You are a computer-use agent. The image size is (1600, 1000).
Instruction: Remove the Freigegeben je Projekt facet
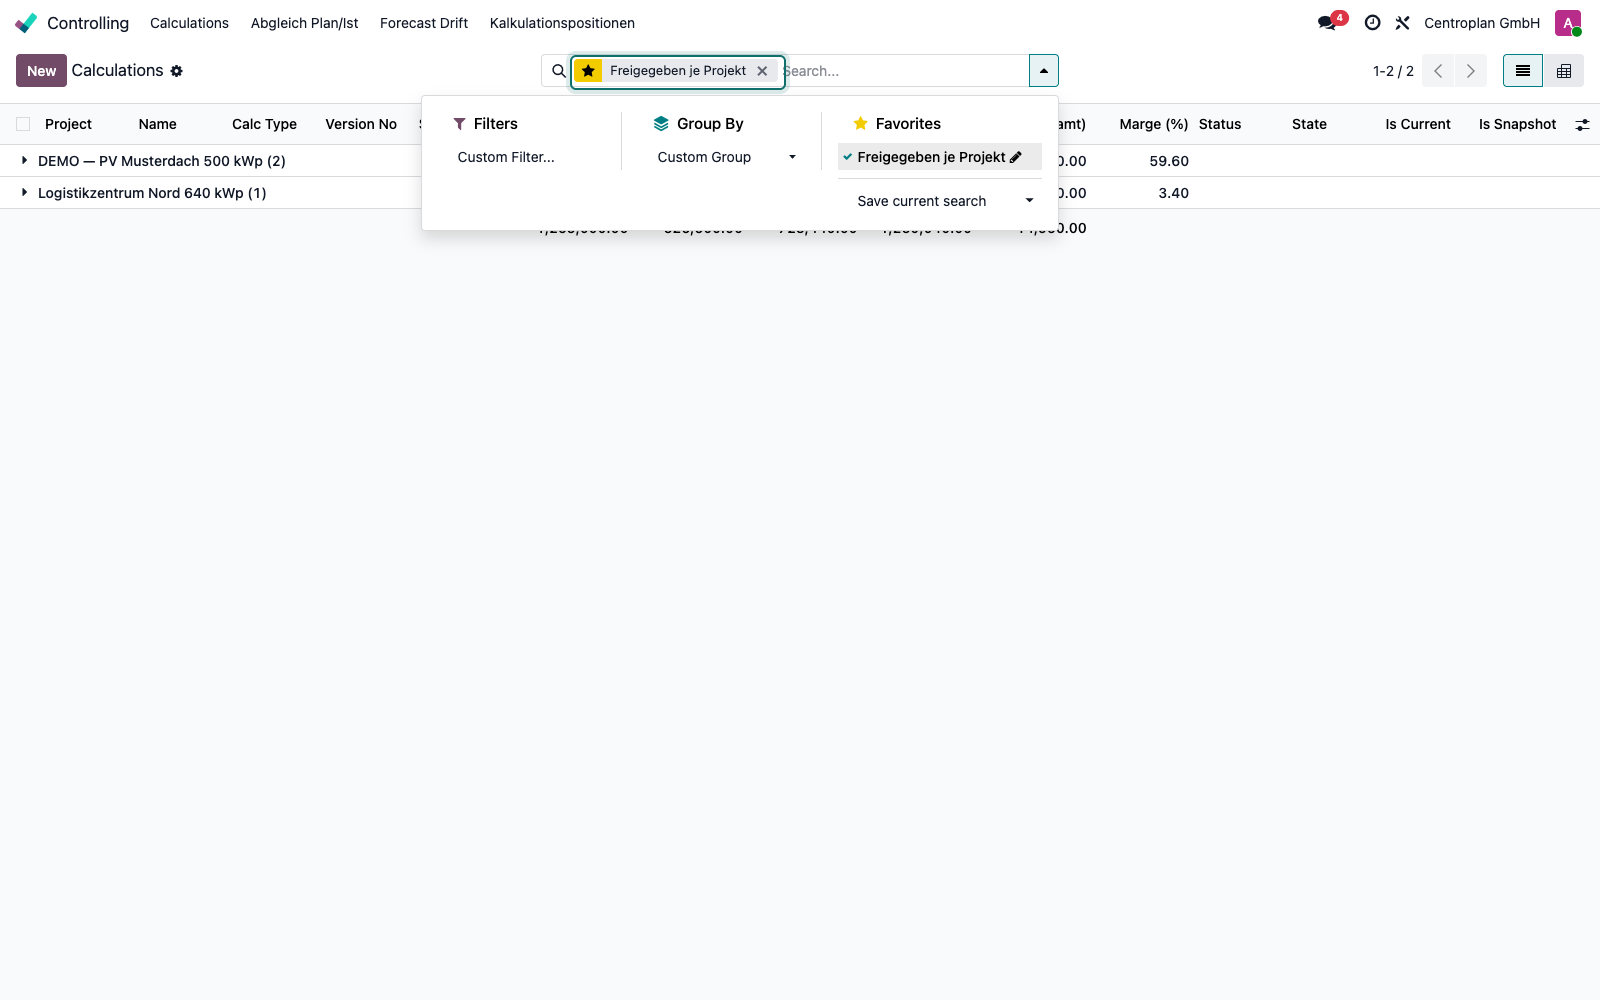pyautogui.click(x=762, y=71)
